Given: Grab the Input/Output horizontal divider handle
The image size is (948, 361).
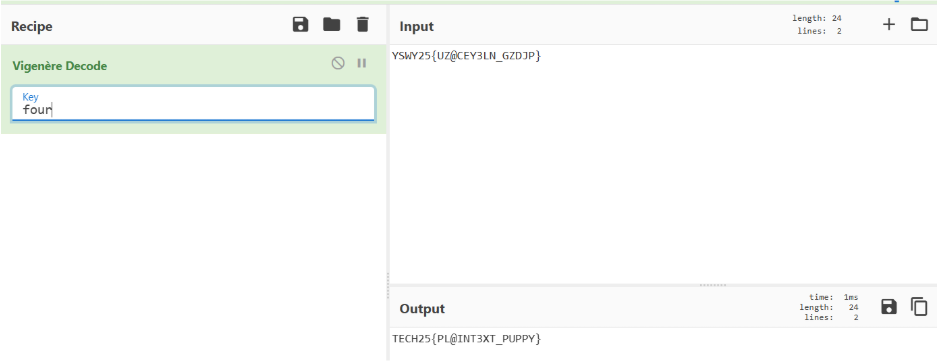Looking at the screenshot, I should pyautogui.click(x=713, y=285).
